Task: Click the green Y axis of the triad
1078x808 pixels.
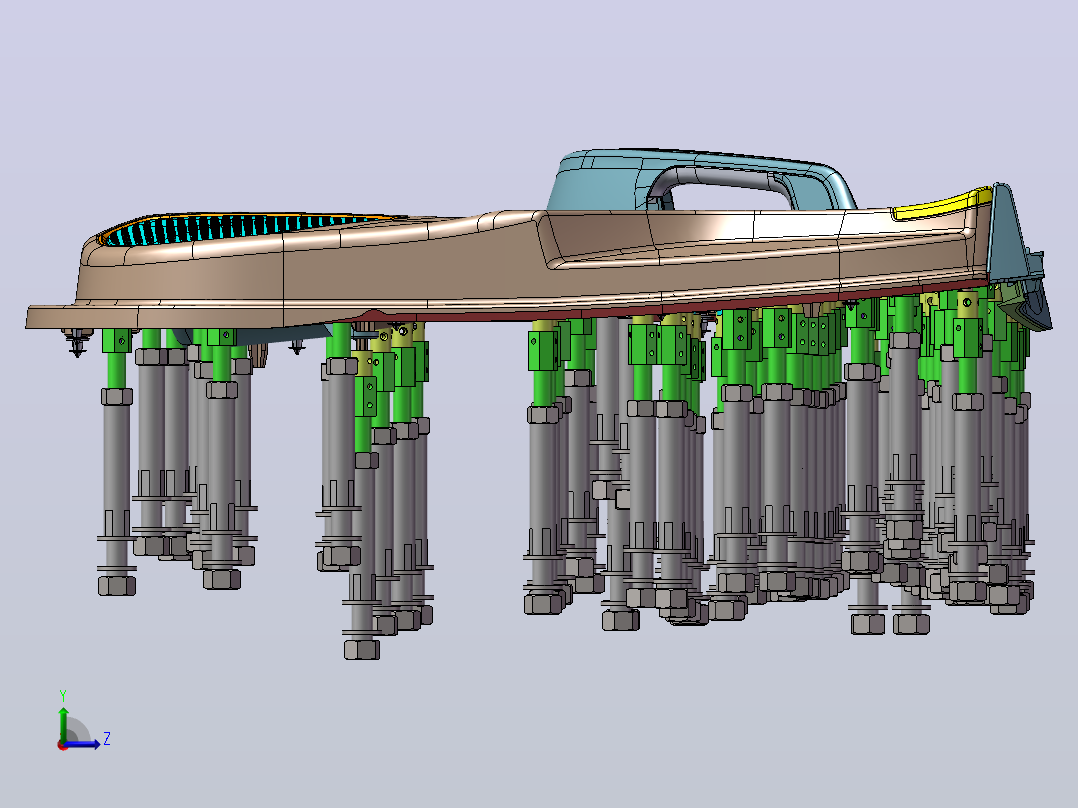Action: 63,723
